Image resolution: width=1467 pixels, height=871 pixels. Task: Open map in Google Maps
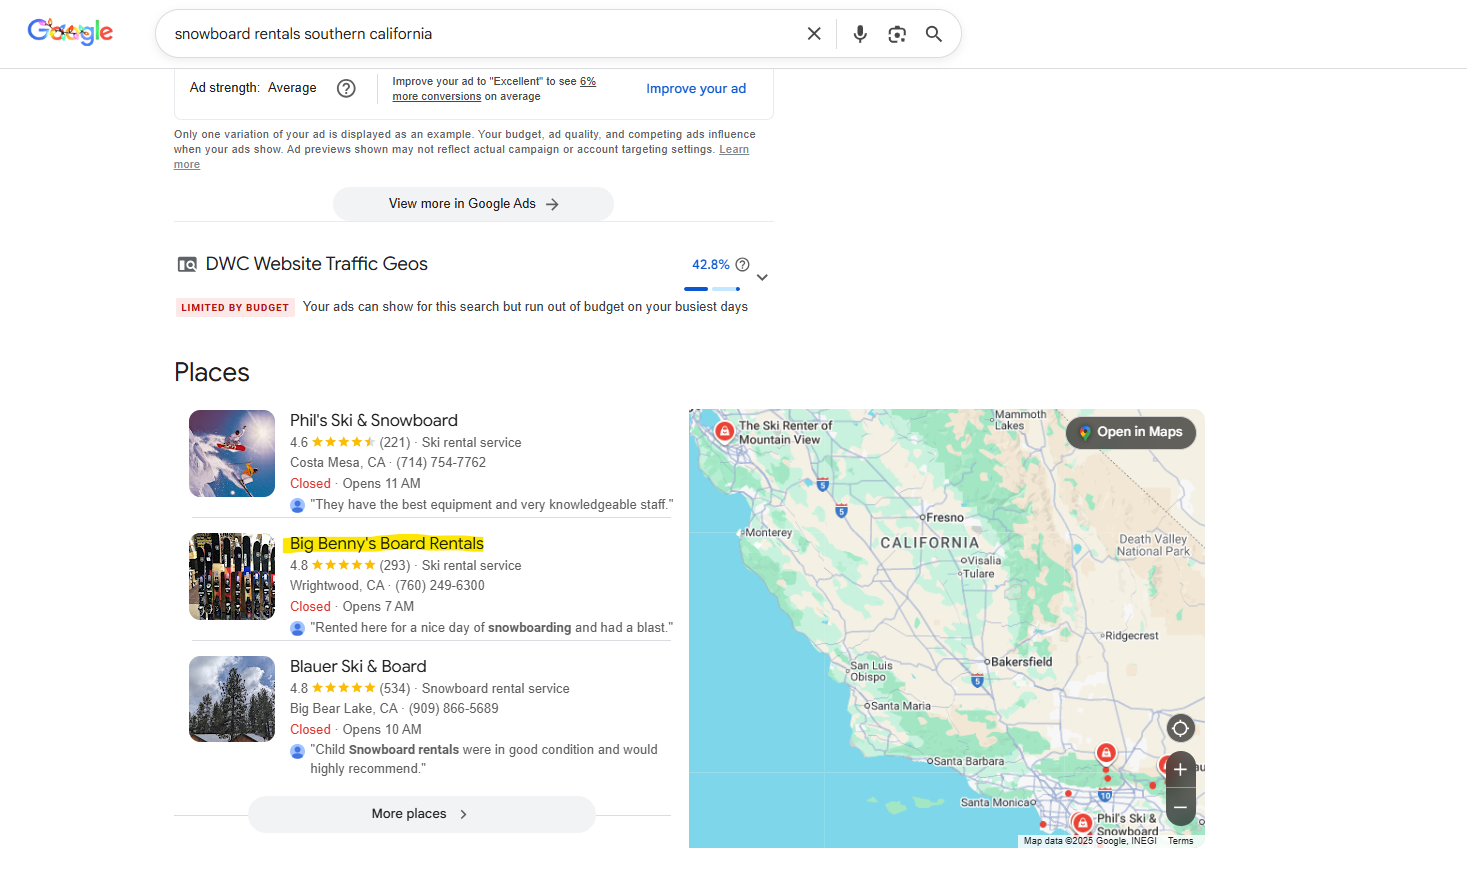tap(1130, 432)
